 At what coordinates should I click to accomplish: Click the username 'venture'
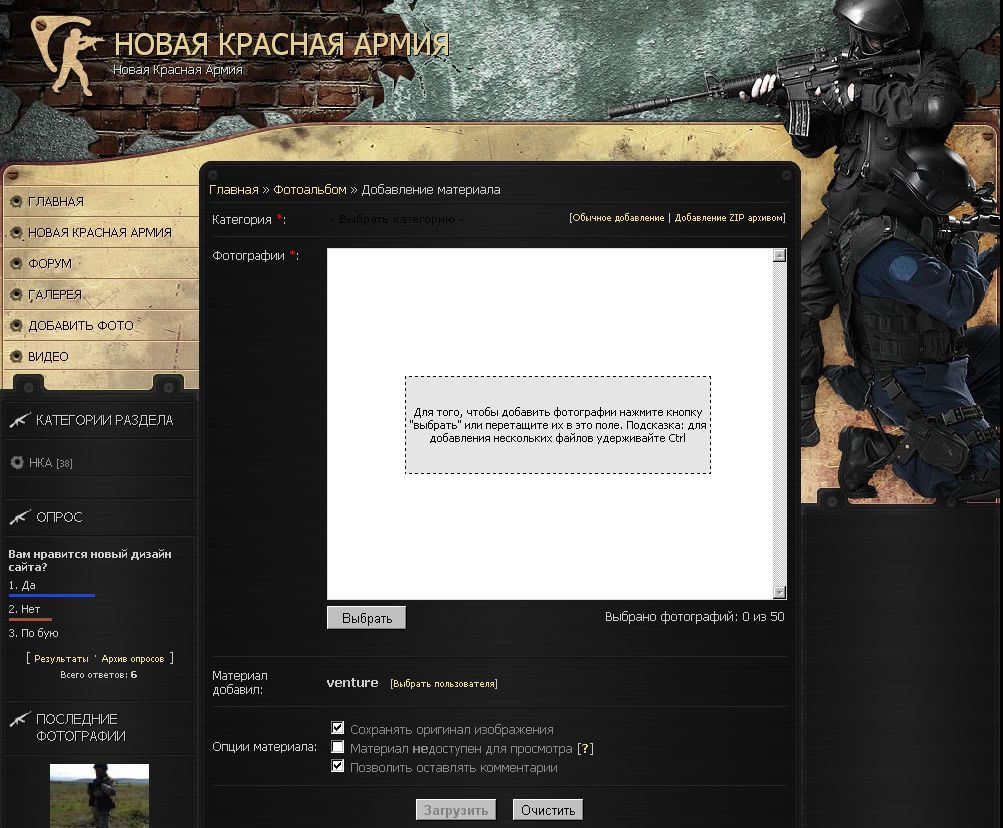(352, 683)
